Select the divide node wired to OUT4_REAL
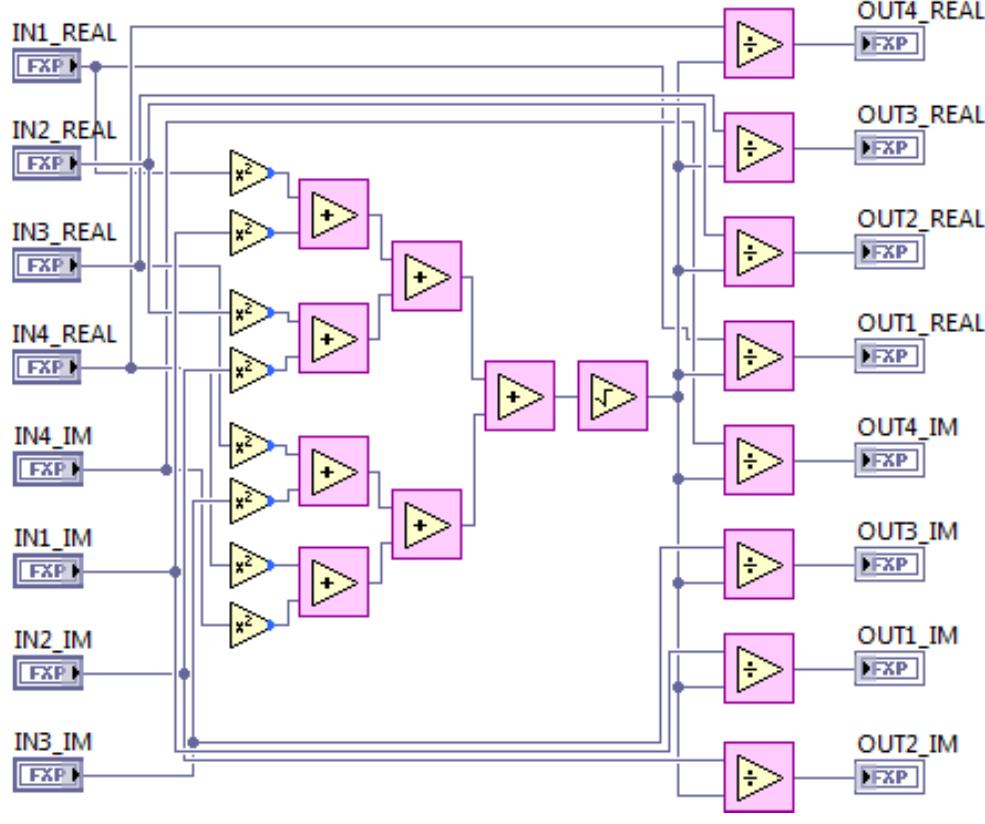985x824 pixels. click(757, 45)
